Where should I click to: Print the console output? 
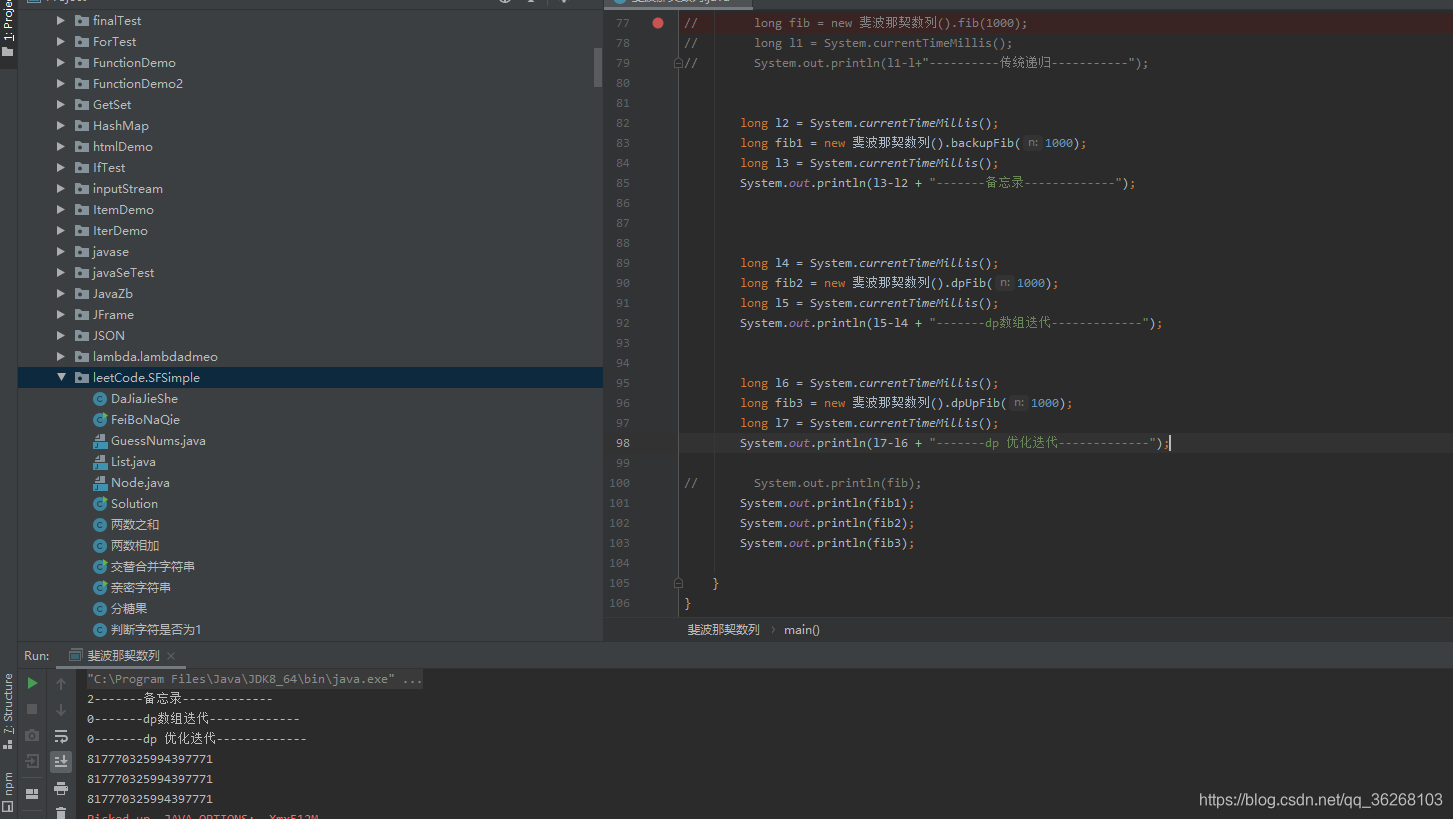(x=61, y=788)
